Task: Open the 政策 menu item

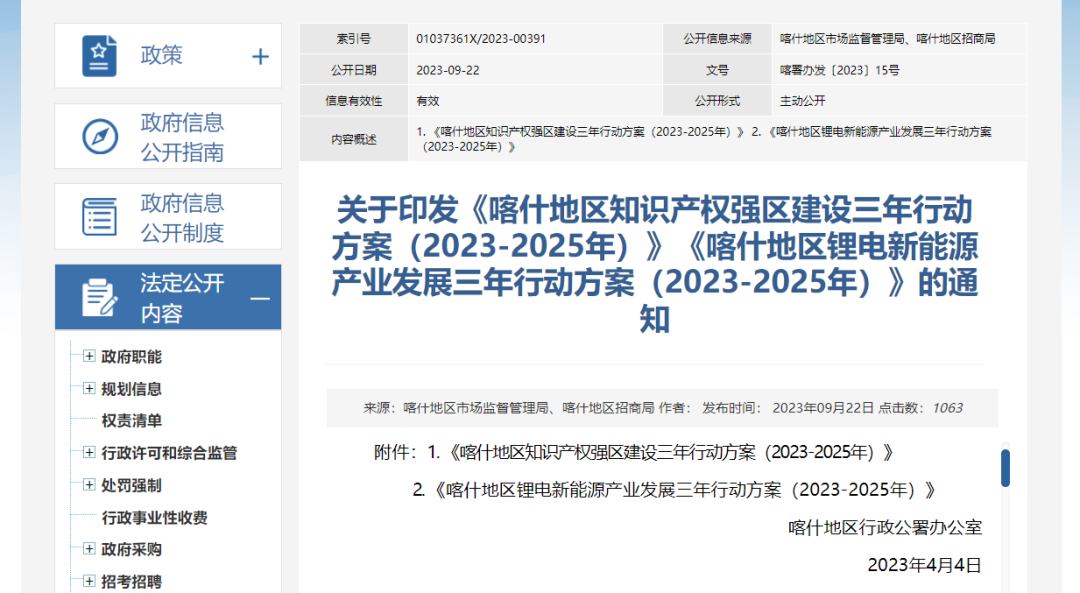Action: pyautogui.click(x=168, y=56)
